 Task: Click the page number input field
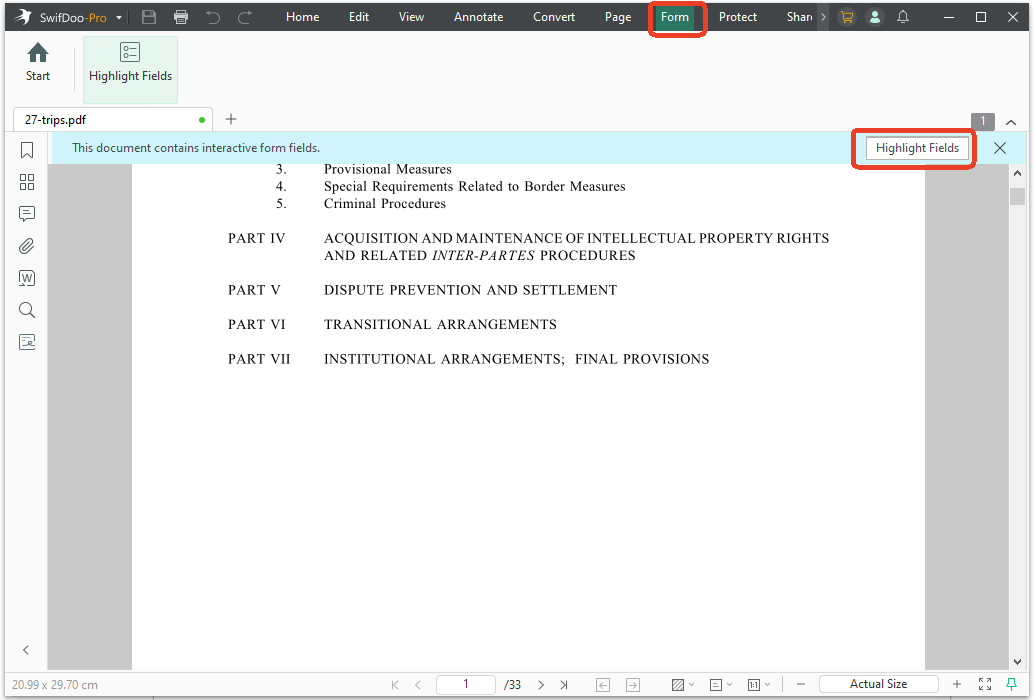tap(466, 684)
